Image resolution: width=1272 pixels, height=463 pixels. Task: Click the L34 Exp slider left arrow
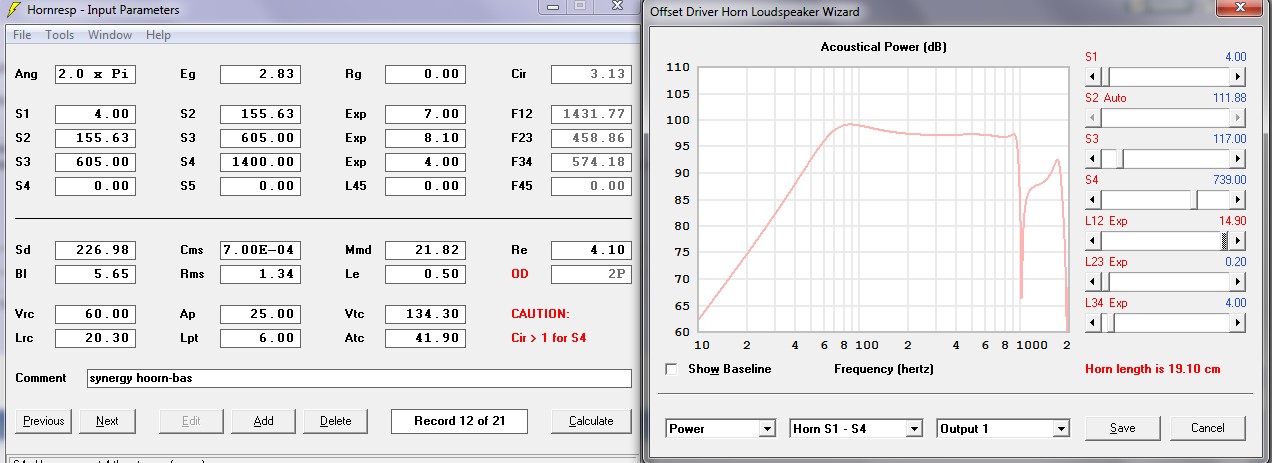pyautogui.click(x=1093, y=323)
